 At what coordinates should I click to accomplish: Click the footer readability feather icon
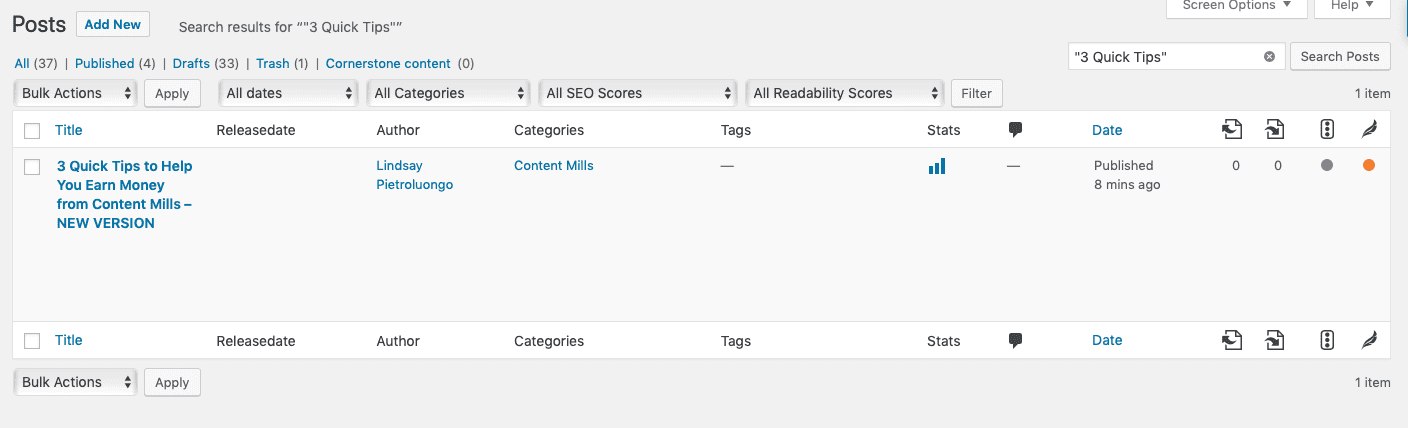pyautogui.click(x=1368, y=340)
